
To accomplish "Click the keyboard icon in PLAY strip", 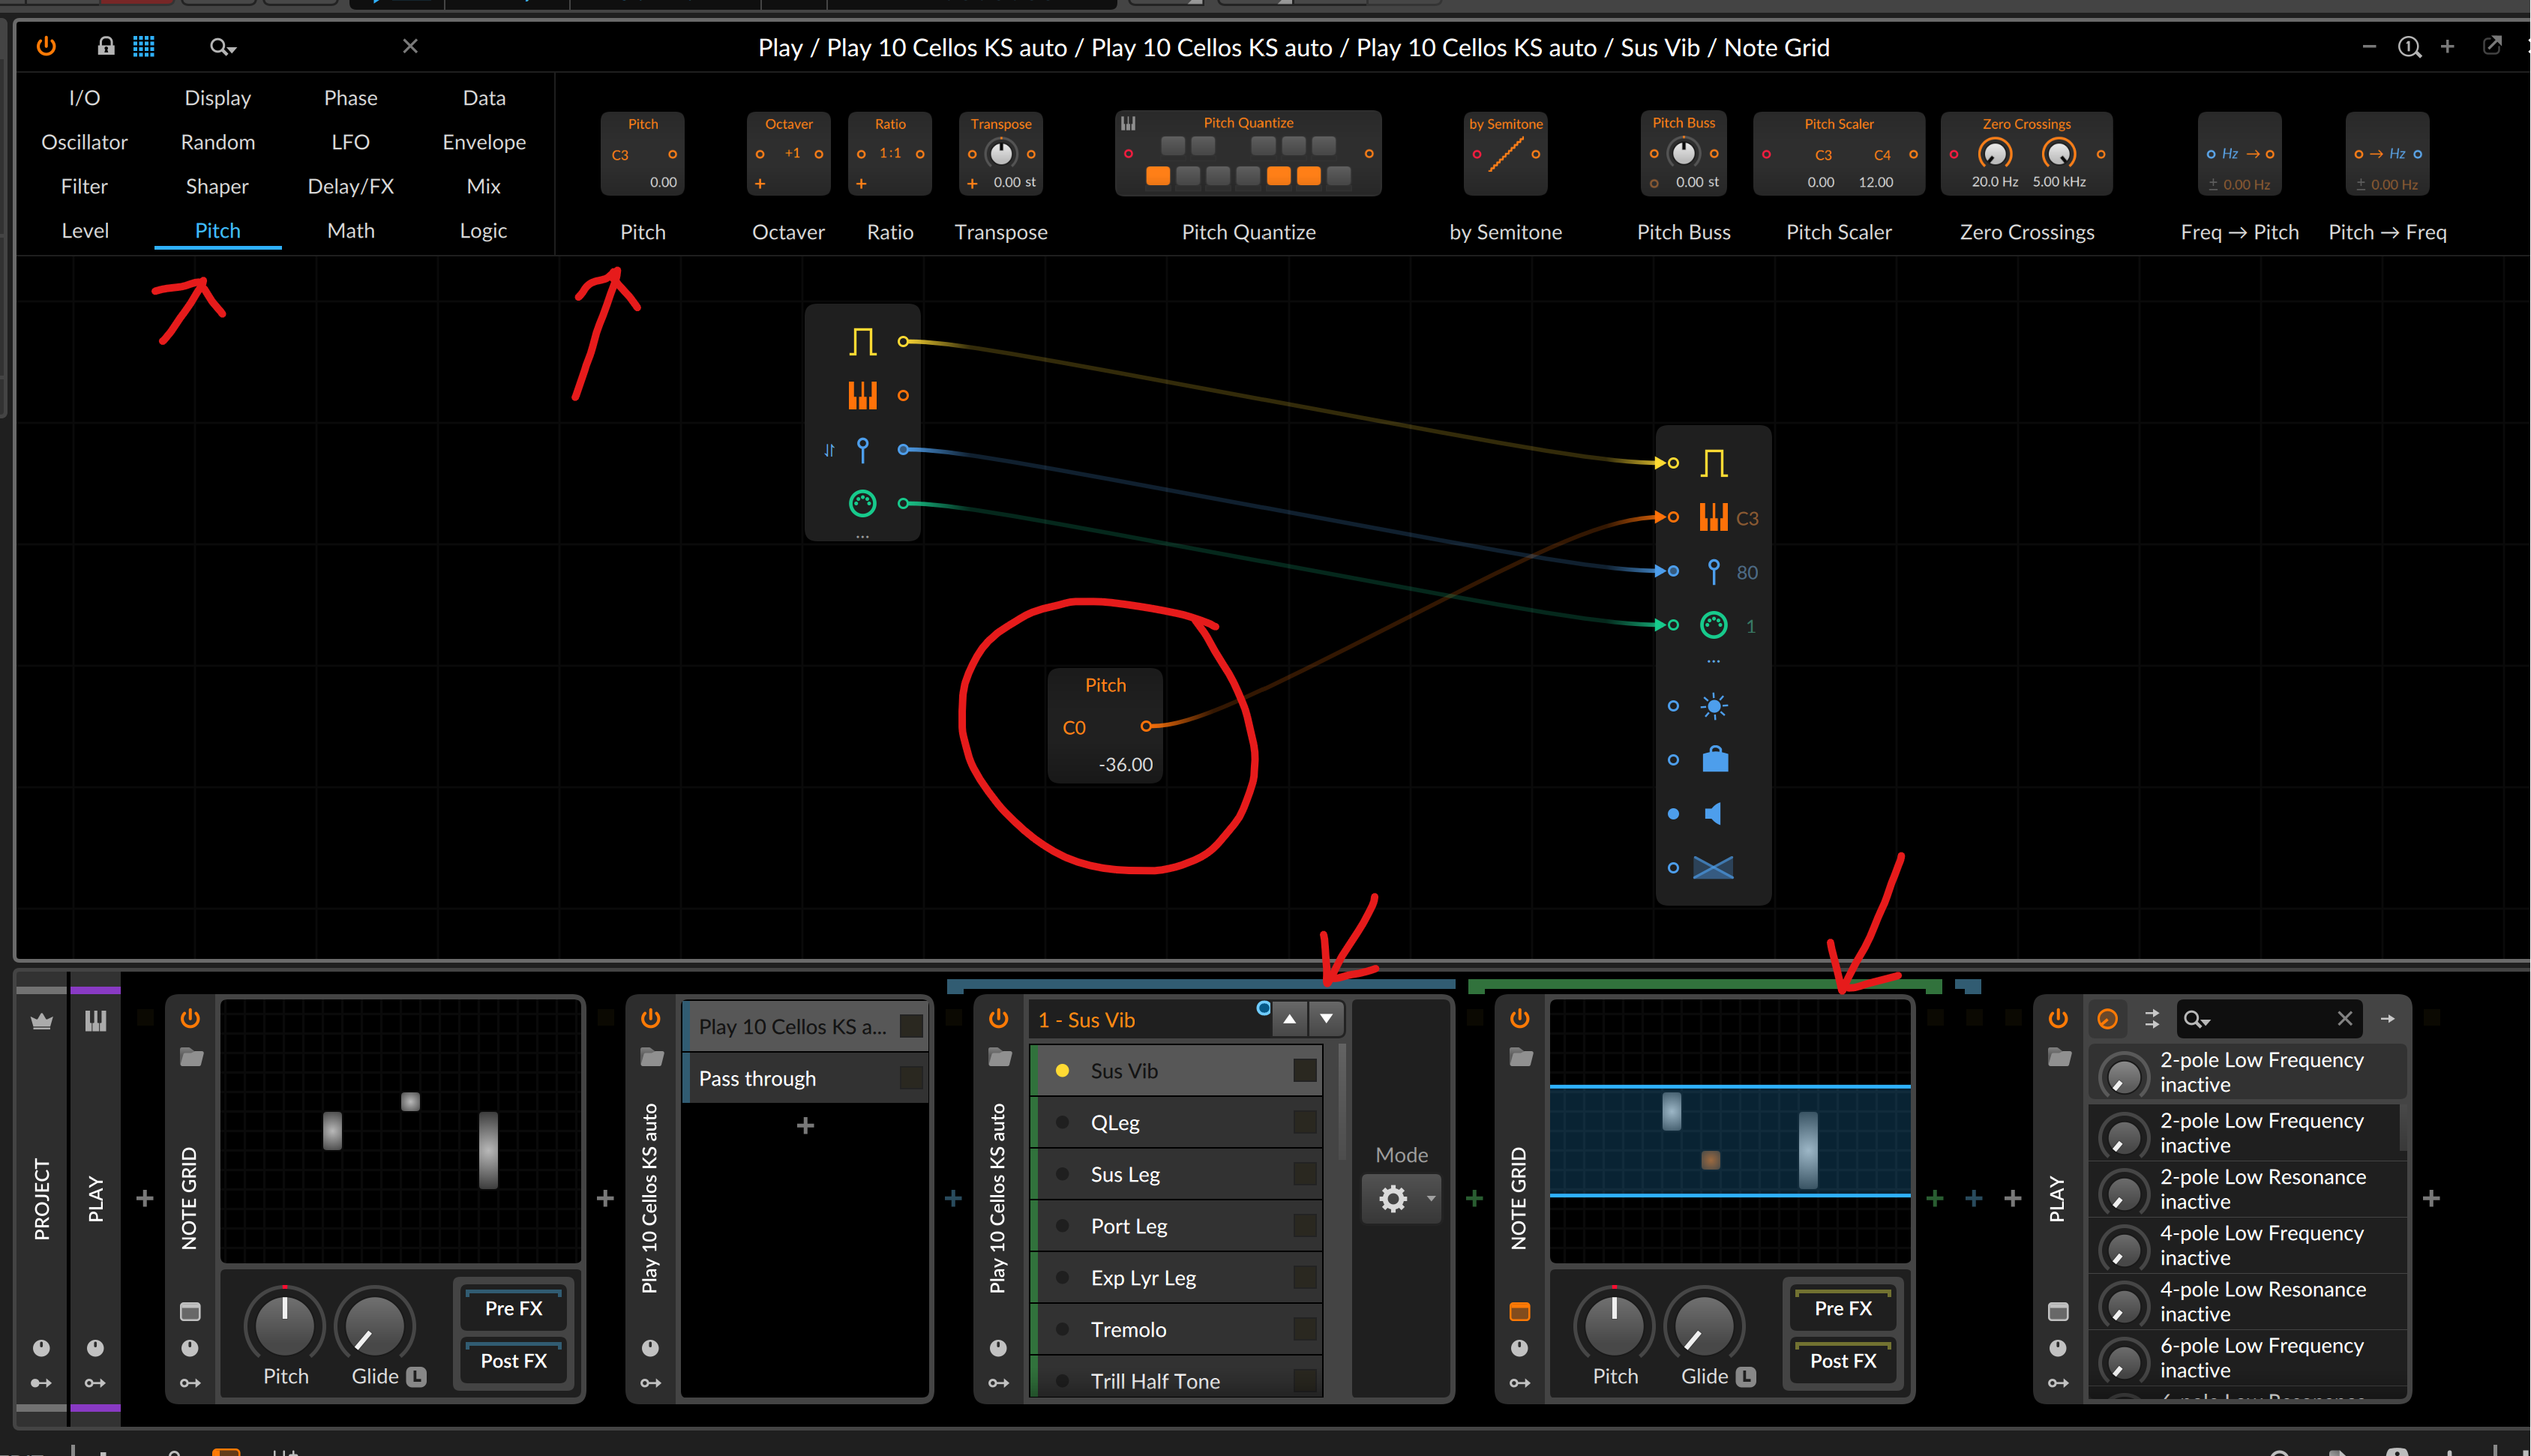I will [x=95, y=1020].
